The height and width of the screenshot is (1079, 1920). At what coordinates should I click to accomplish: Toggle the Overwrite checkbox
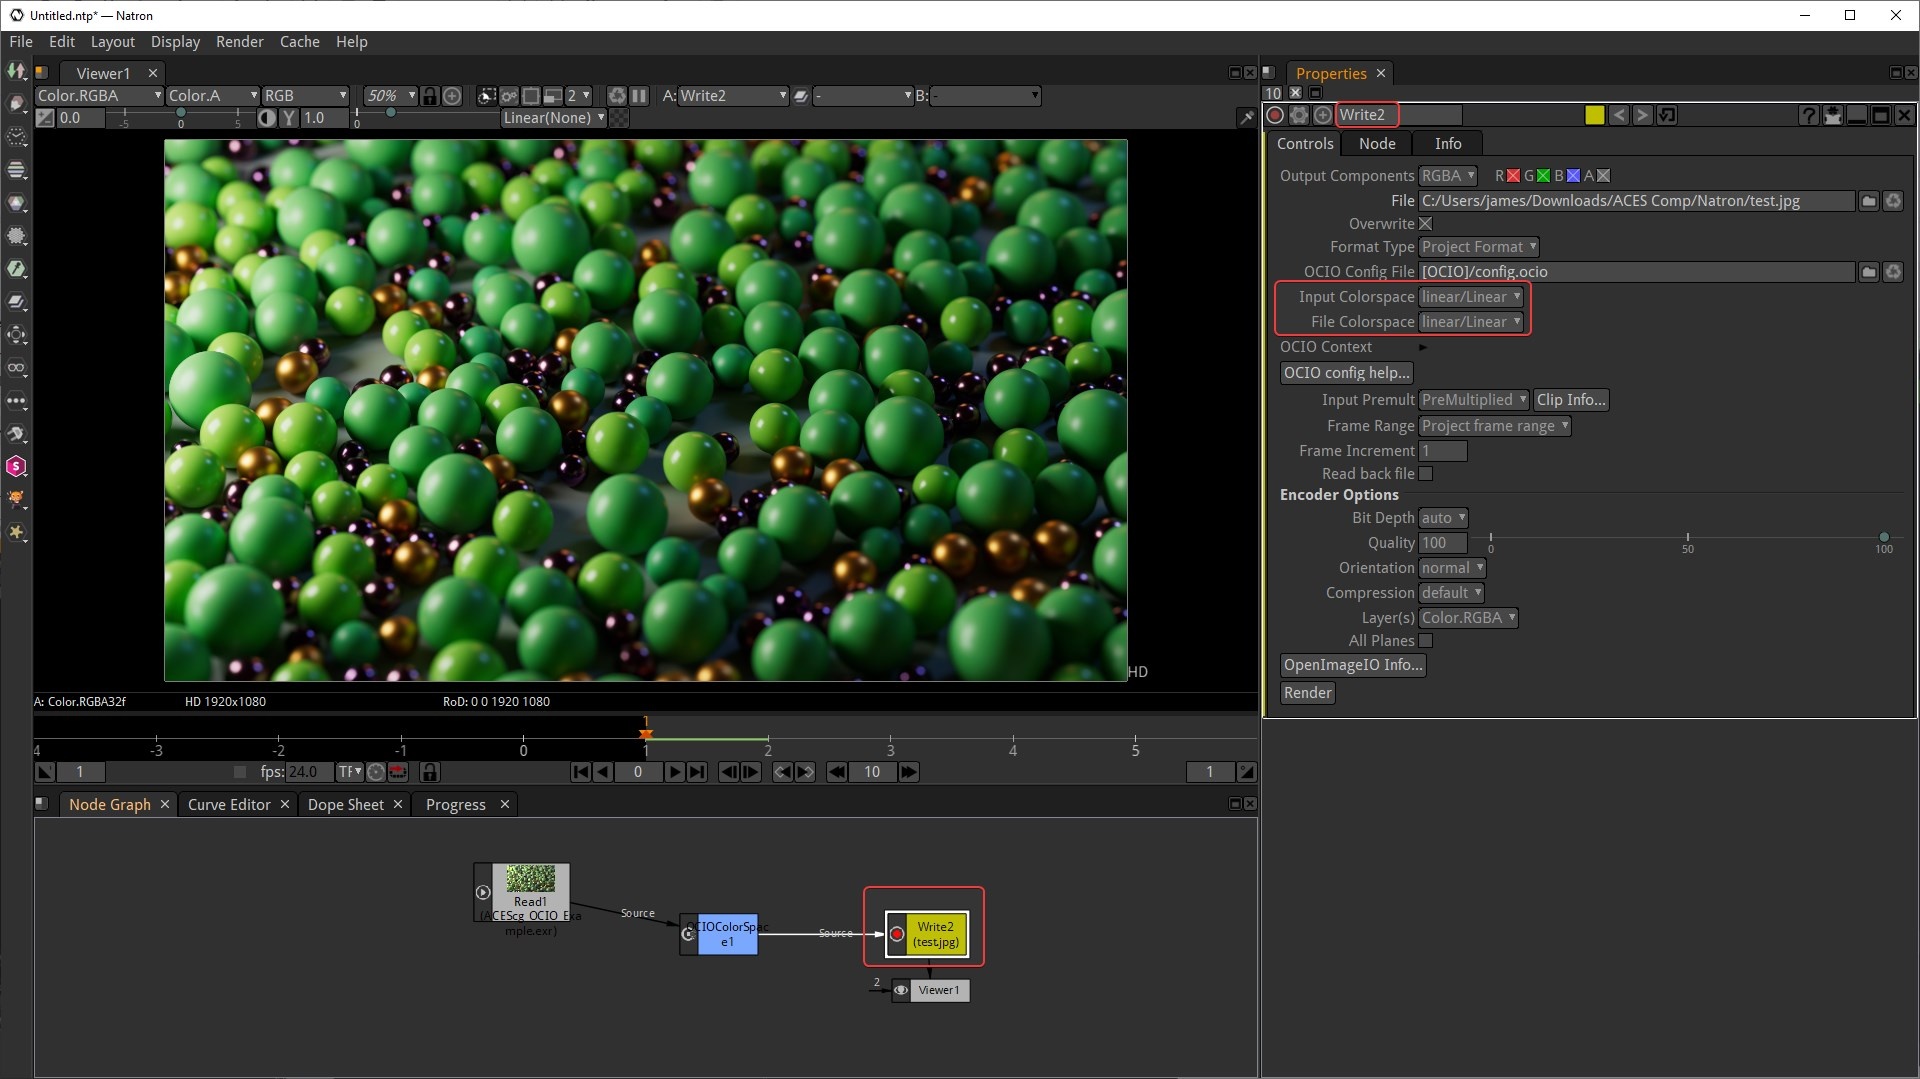coord(1426,224)
